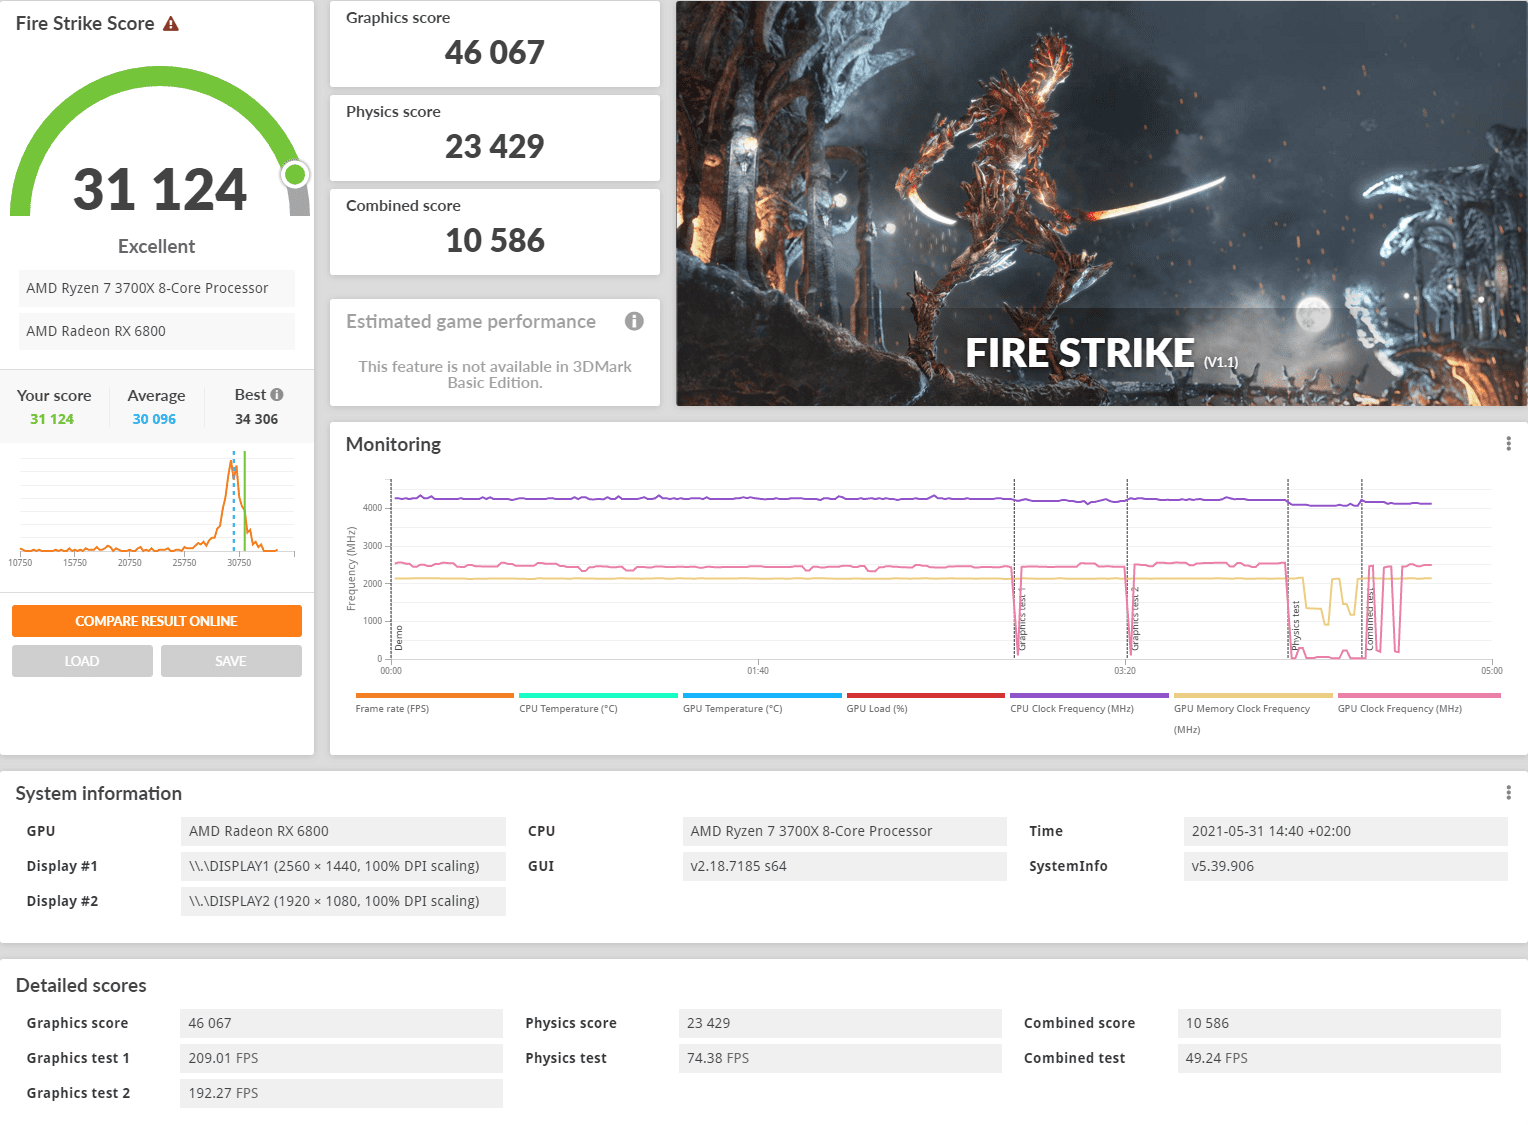Click Time value 2021-05-31 14:40
Image resolution: width=1528 pixels, height=1125 pixels.
click(x=1345, y=831)
